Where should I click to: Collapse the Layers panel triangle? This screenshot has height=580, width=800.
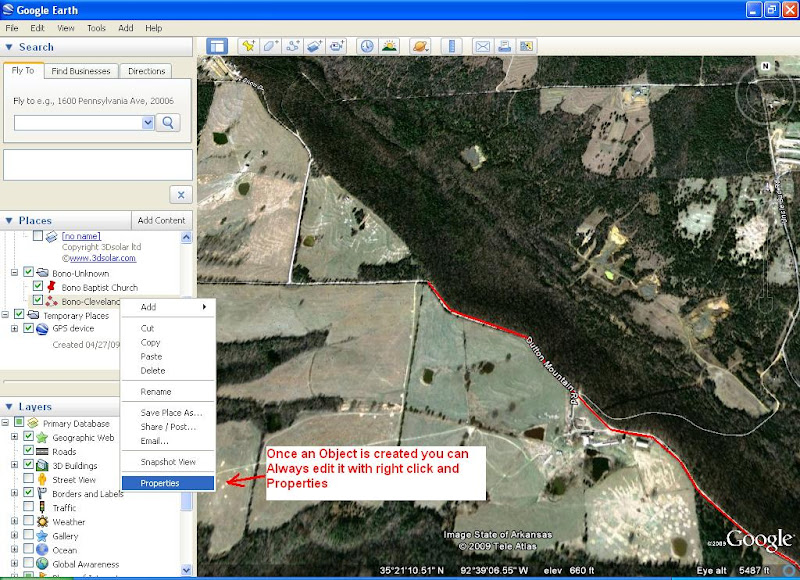pyautogui.click(x=9, y=407)
